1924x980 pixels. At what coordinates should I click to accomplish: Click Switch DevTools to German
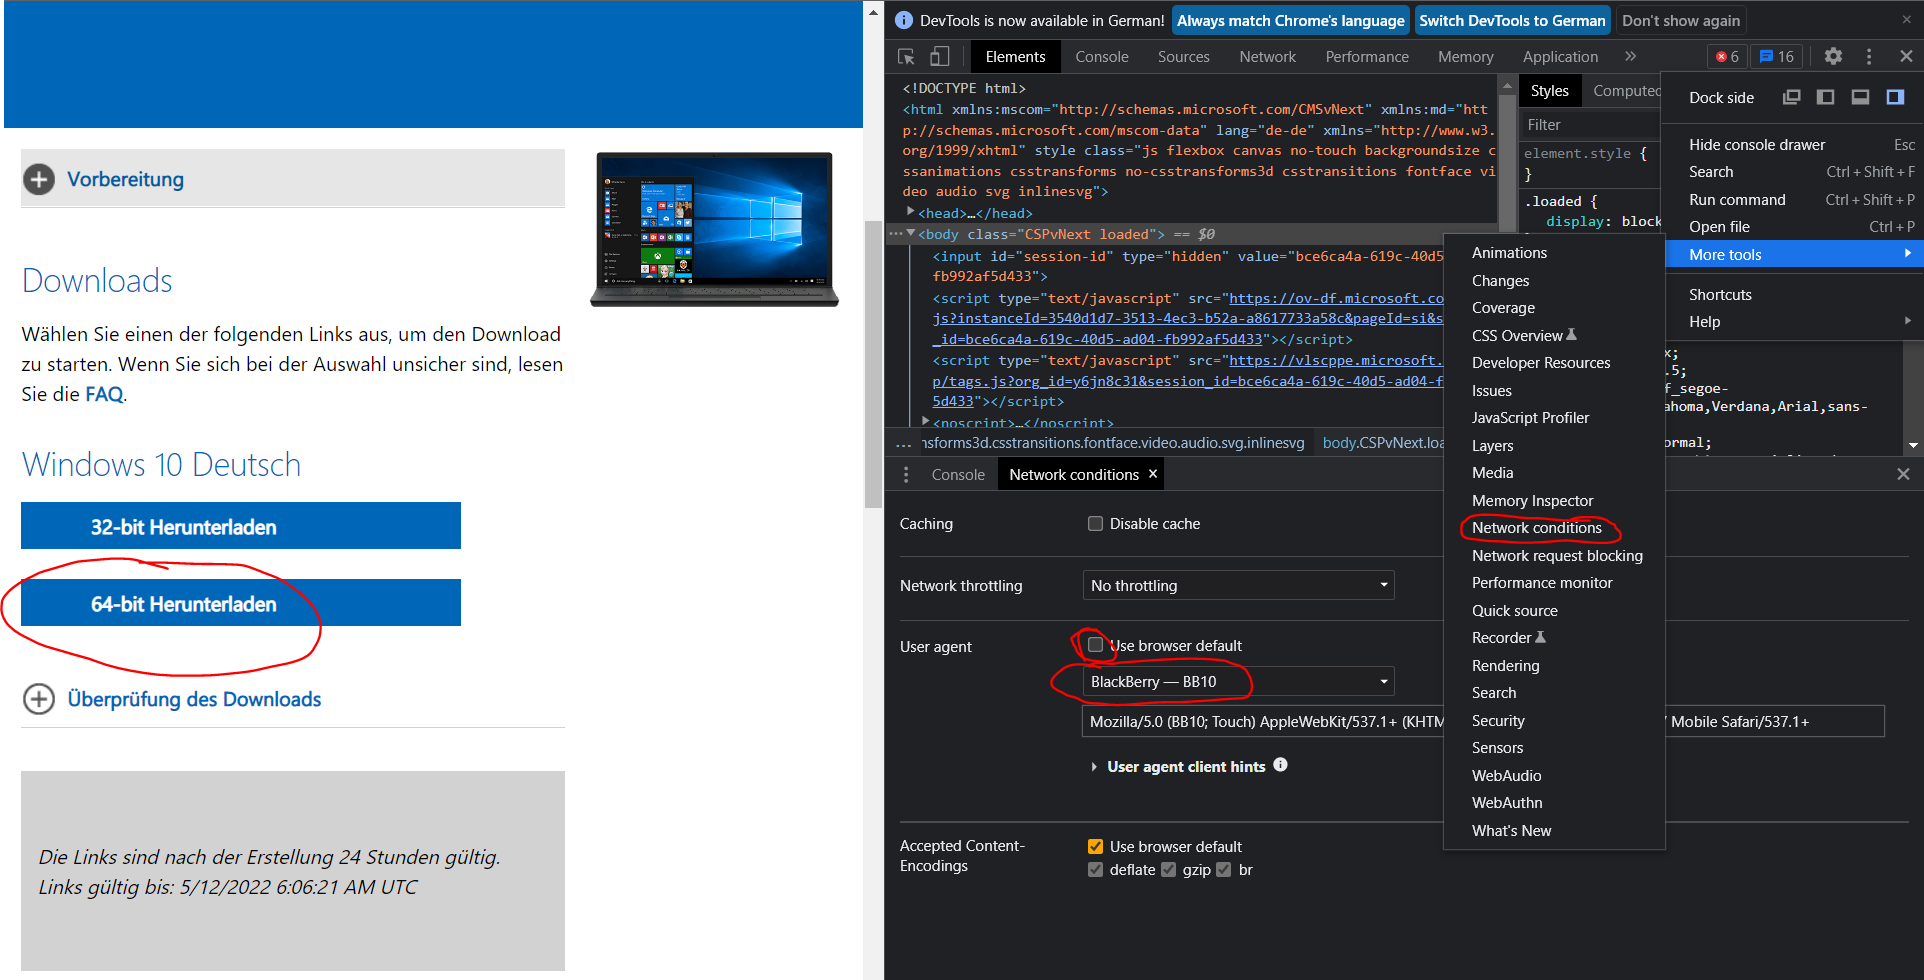coord(1512,20)
